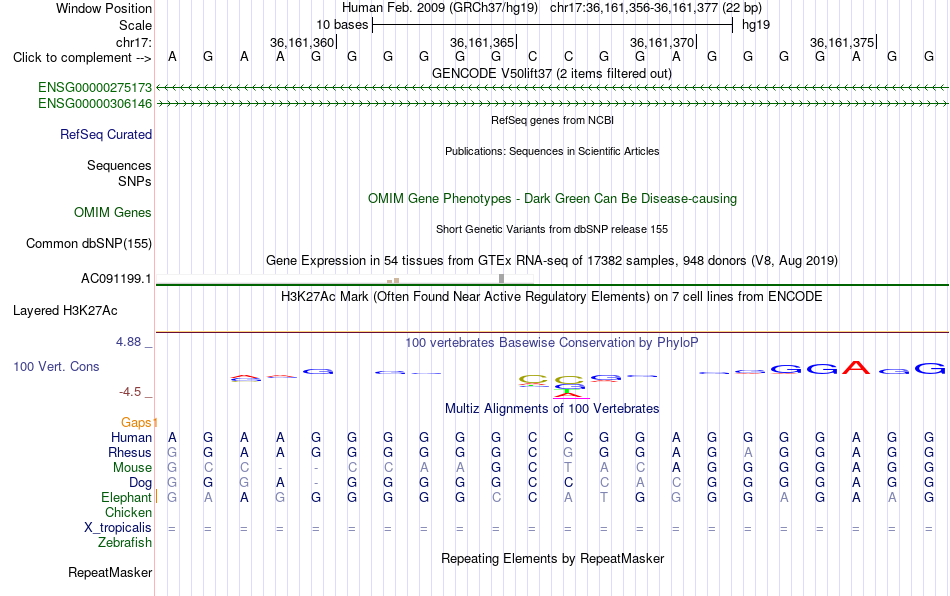Image resolution: width=950 pixels, height=596 pixels.
Task: Open the Layered H3K27Ac track label
Action: [x=65, y=311]
